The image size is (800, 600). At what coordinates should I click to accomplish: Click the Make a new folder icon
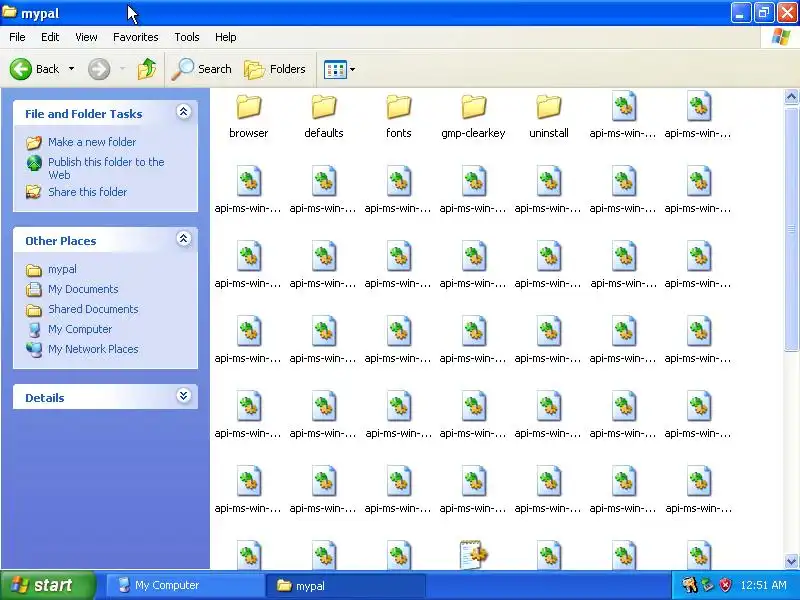[x=34, y=142]
